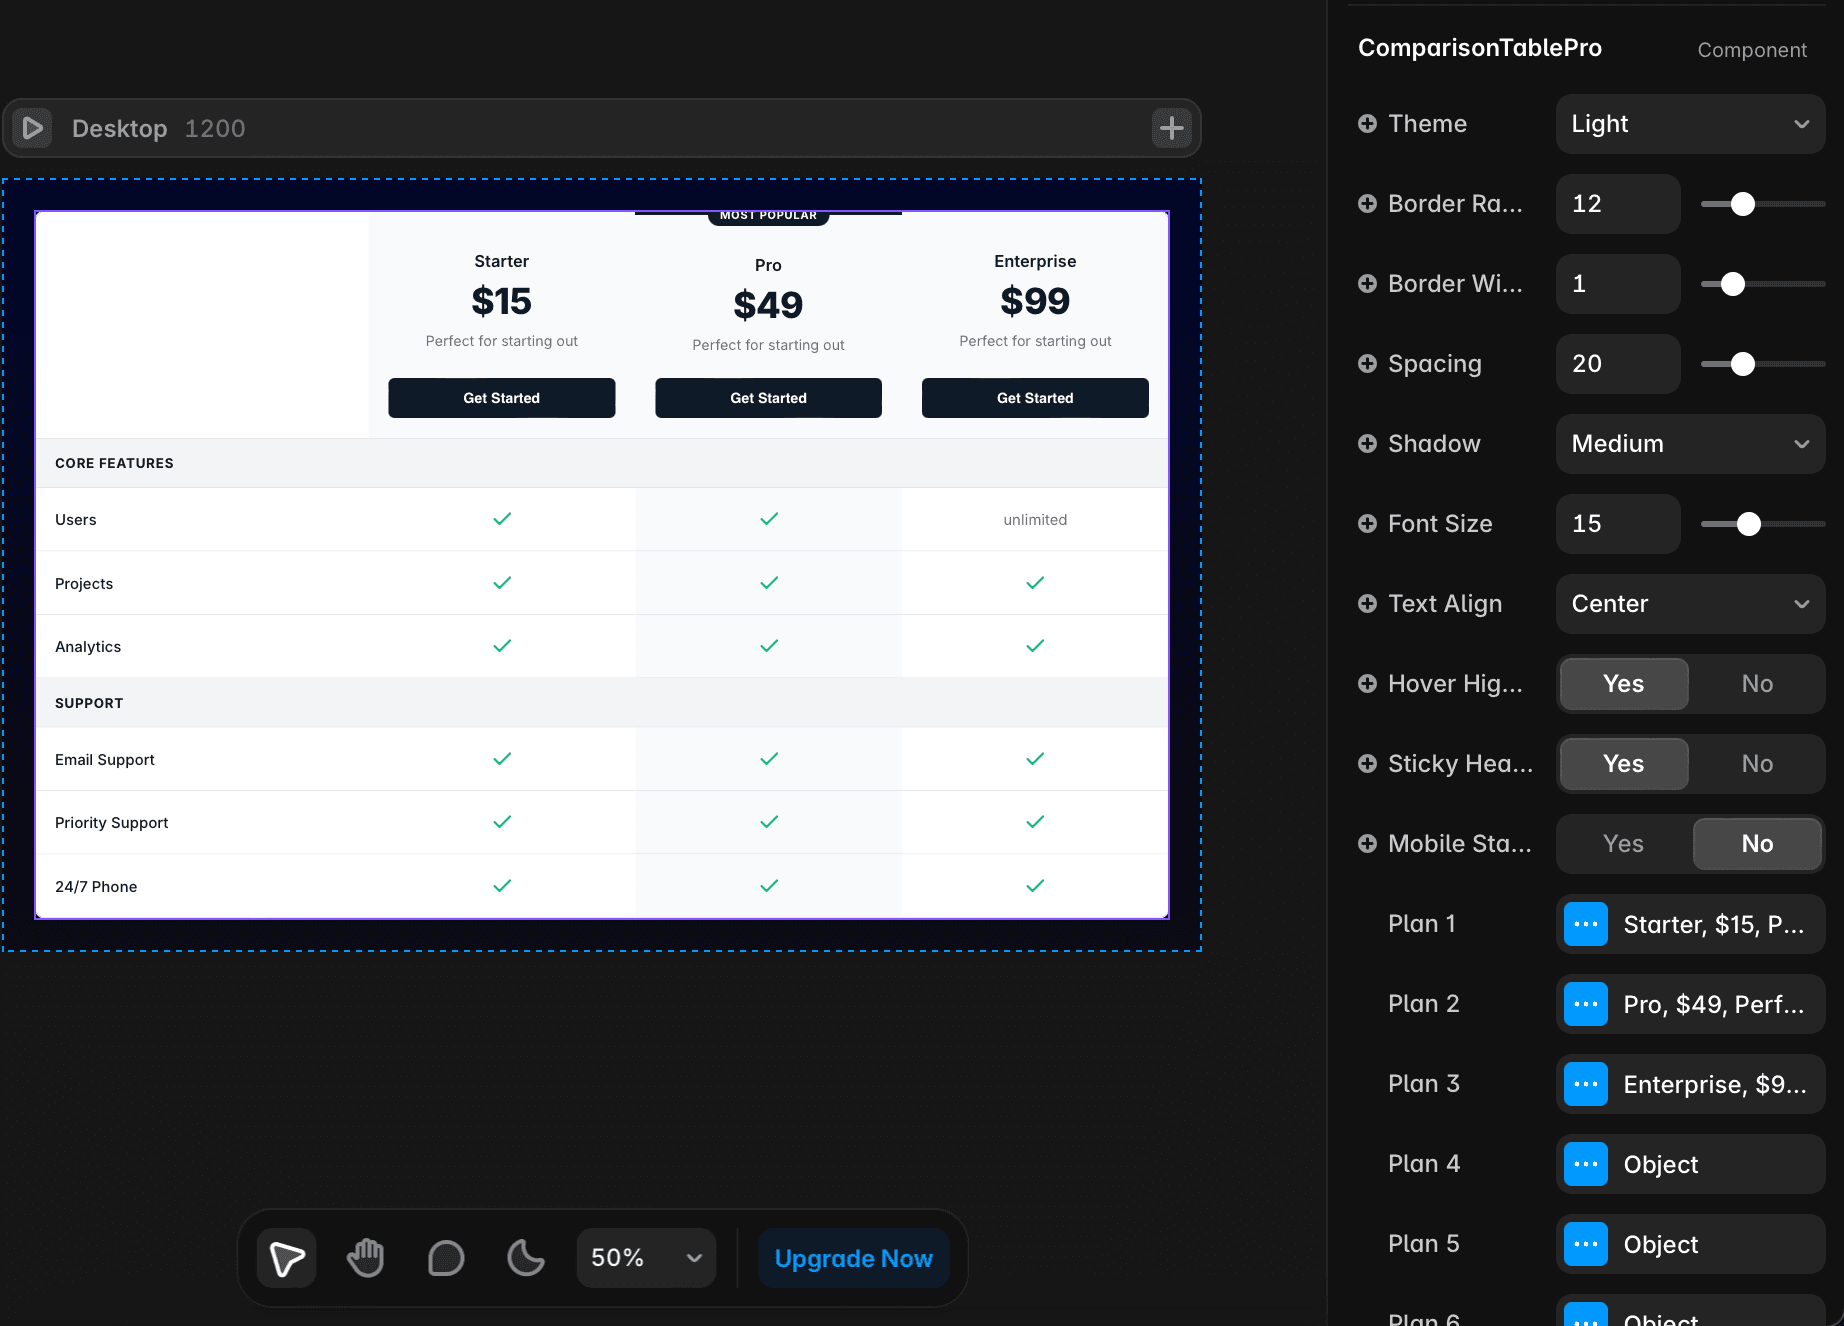
Task: Open the Text Align dropdown showing Center
Action: point(1690,604)
